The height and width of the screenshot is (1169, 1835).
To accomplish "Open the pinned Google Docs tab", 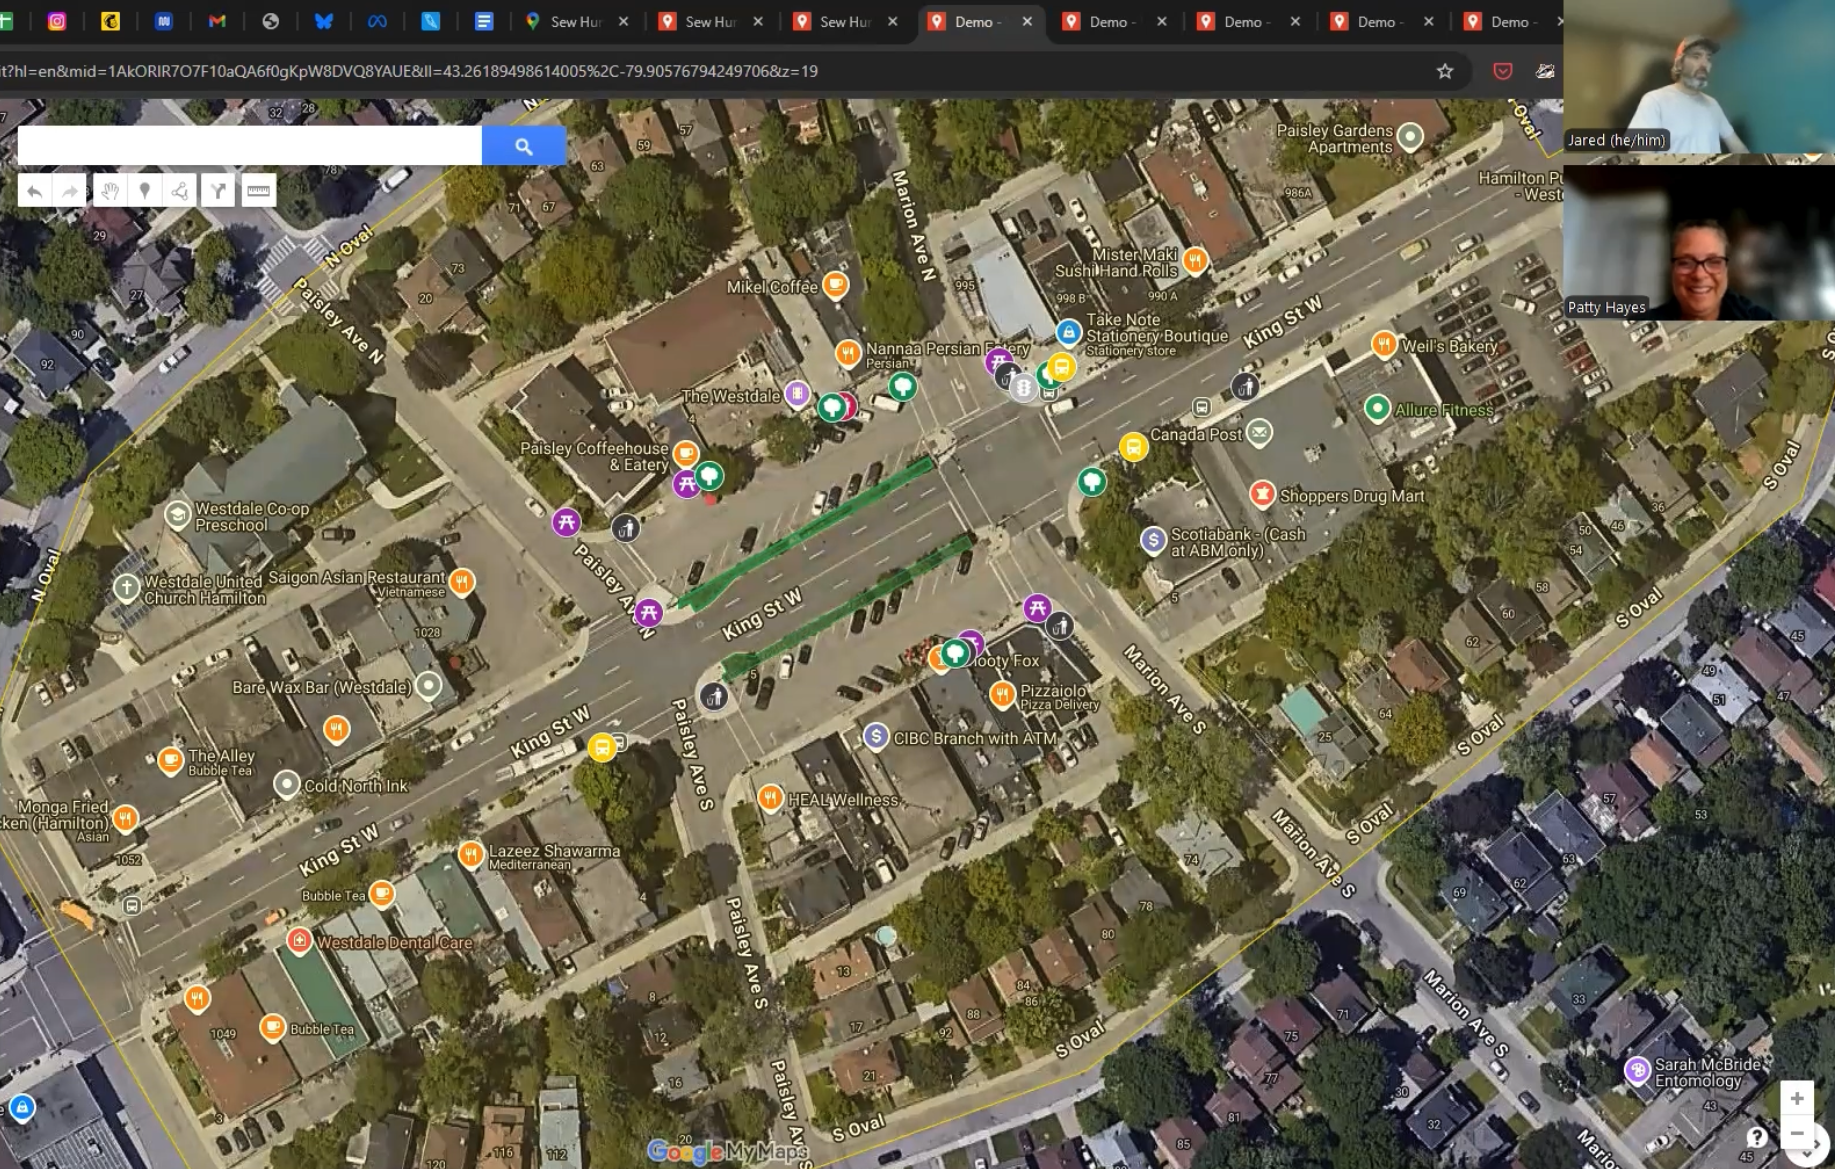I will [x=484, y=21].
